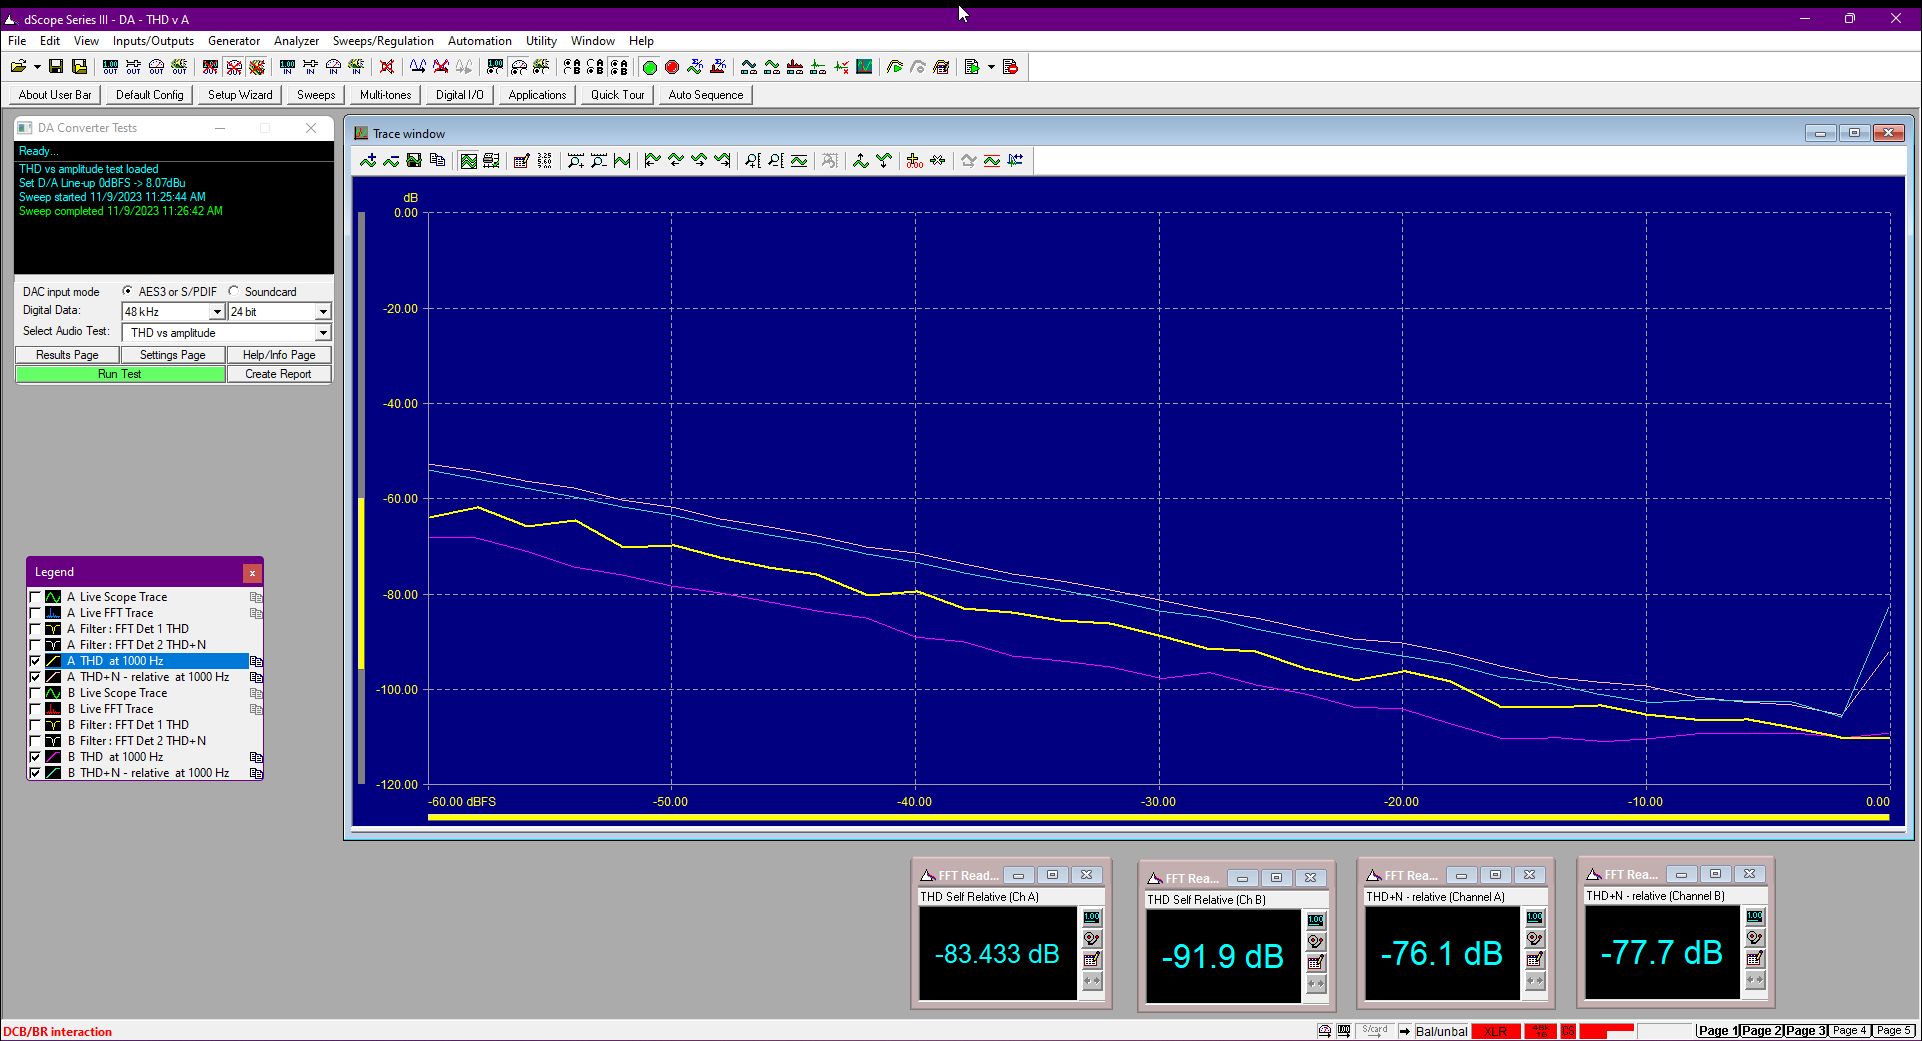Click the green start generator circle icon
The height and width of the screenshot is (1041, 1922).
649,67
